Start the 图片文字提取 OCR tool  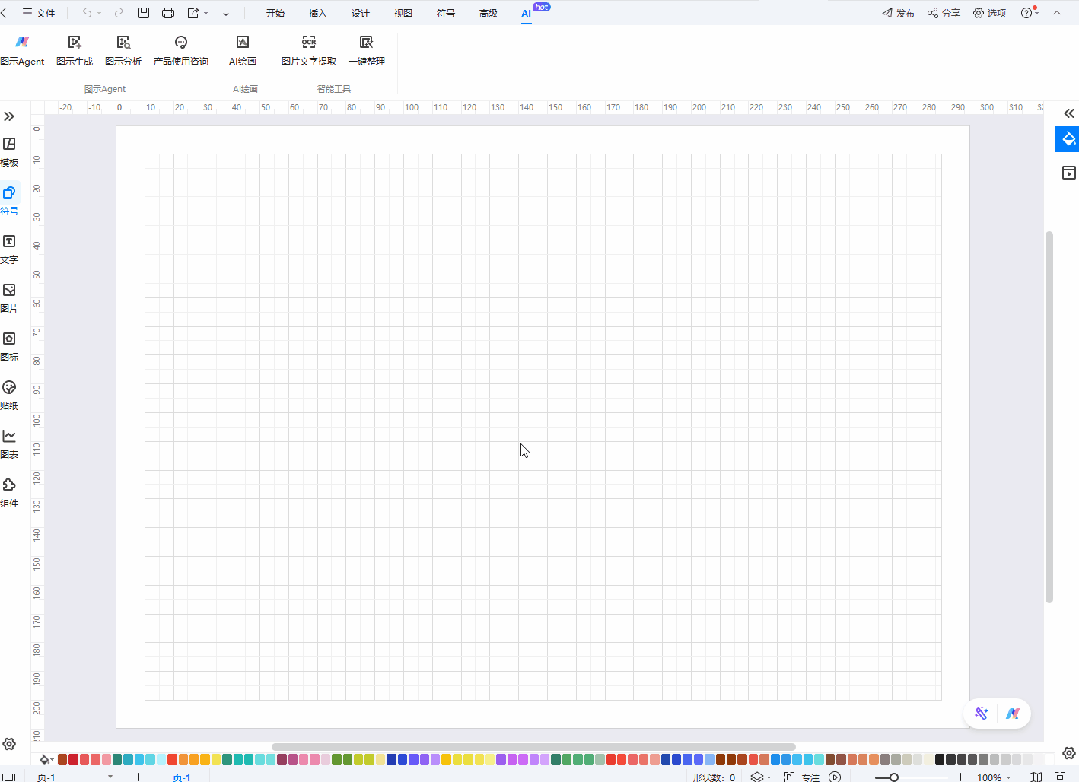point(309,51)
